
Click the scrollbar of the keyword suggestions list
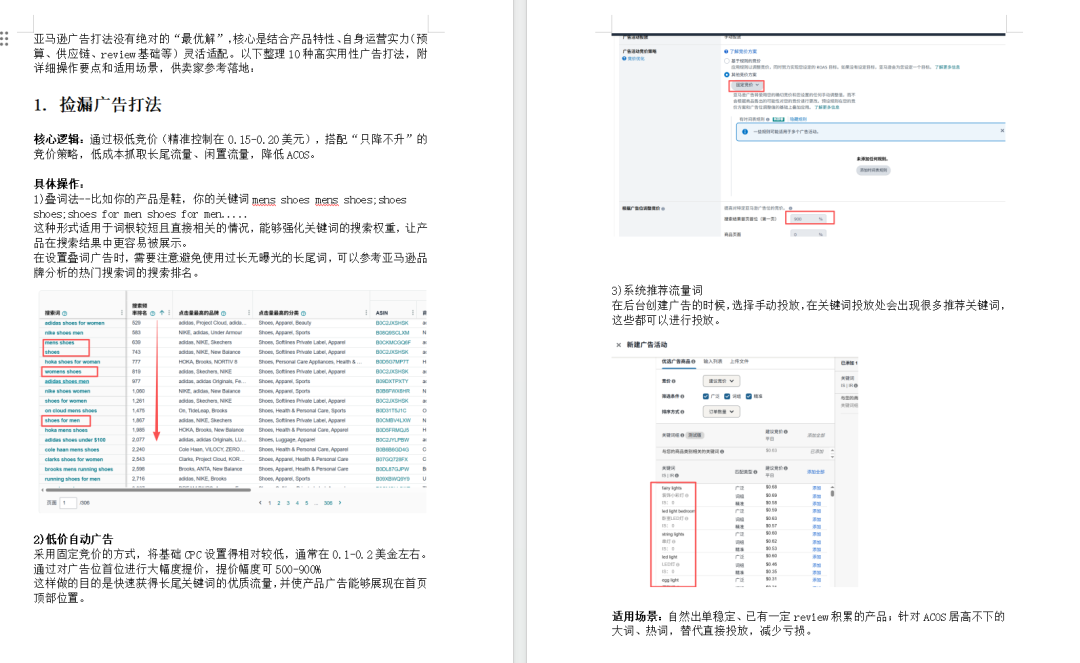(x=832, y=492)
